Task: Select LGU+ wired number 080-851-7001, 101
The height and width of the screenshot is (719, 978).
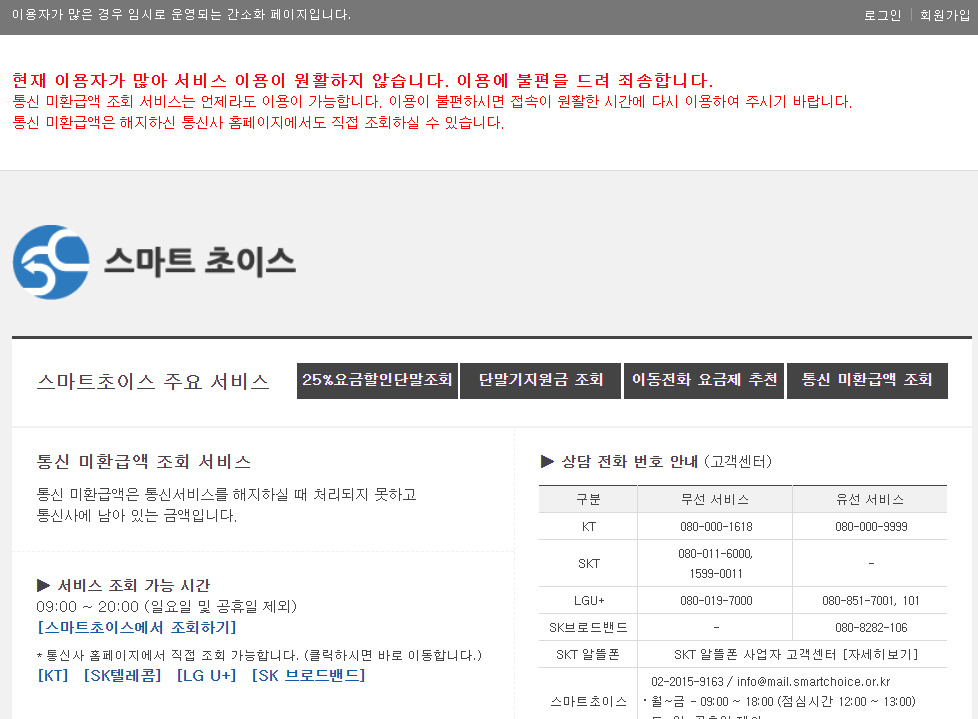Action: (871, 601)
